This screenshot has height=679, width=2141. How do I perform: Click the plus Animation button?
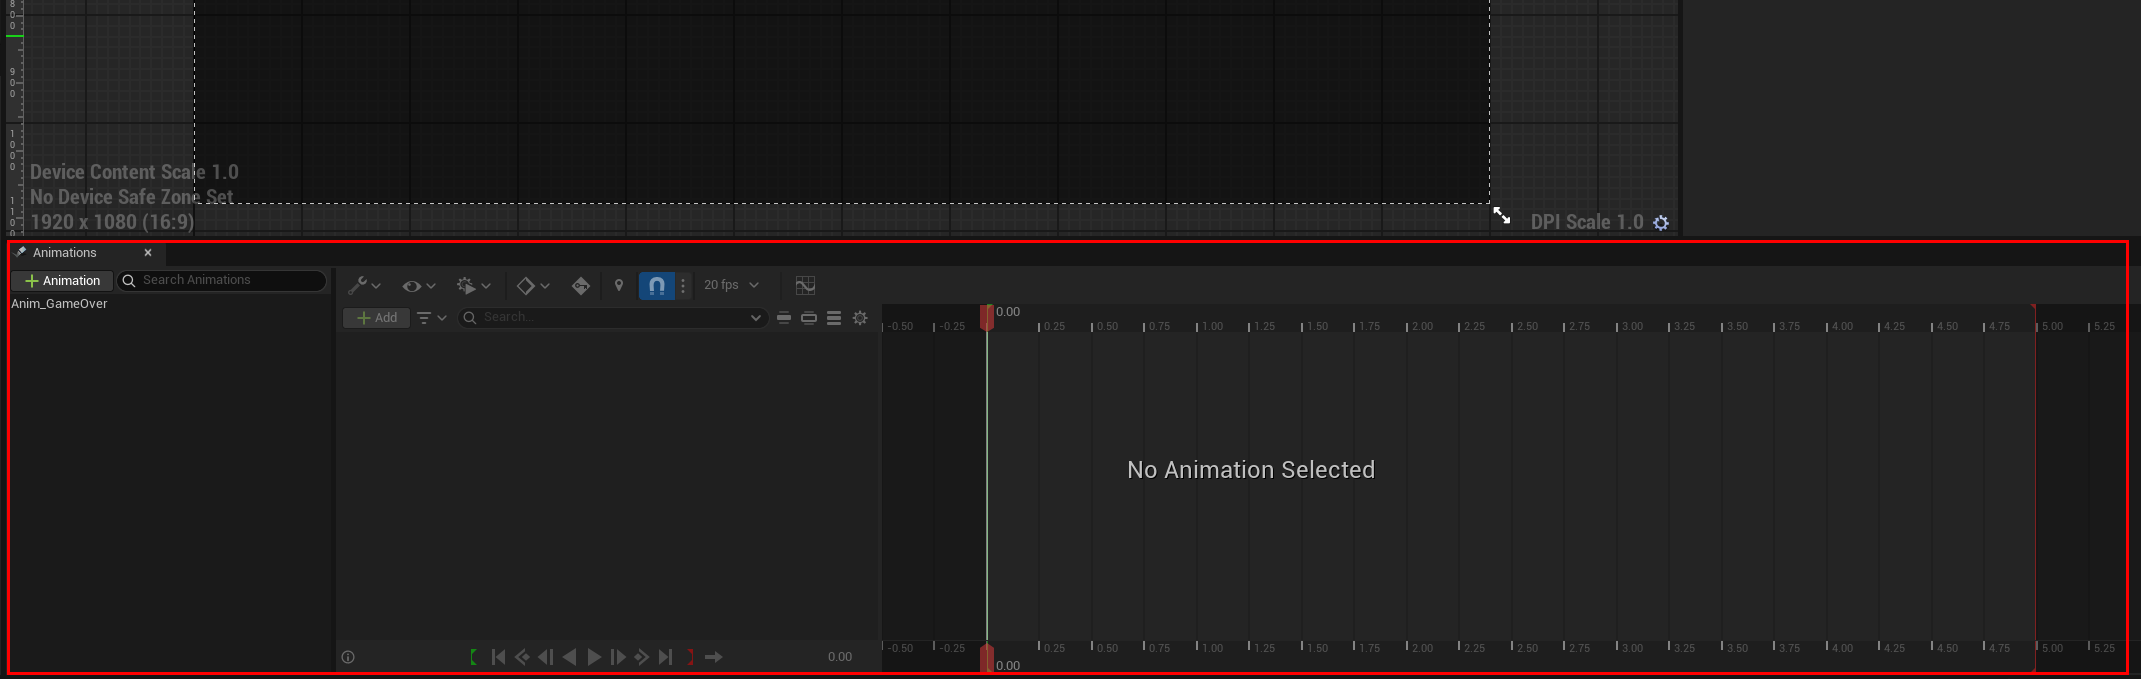(x=62, y=281)
